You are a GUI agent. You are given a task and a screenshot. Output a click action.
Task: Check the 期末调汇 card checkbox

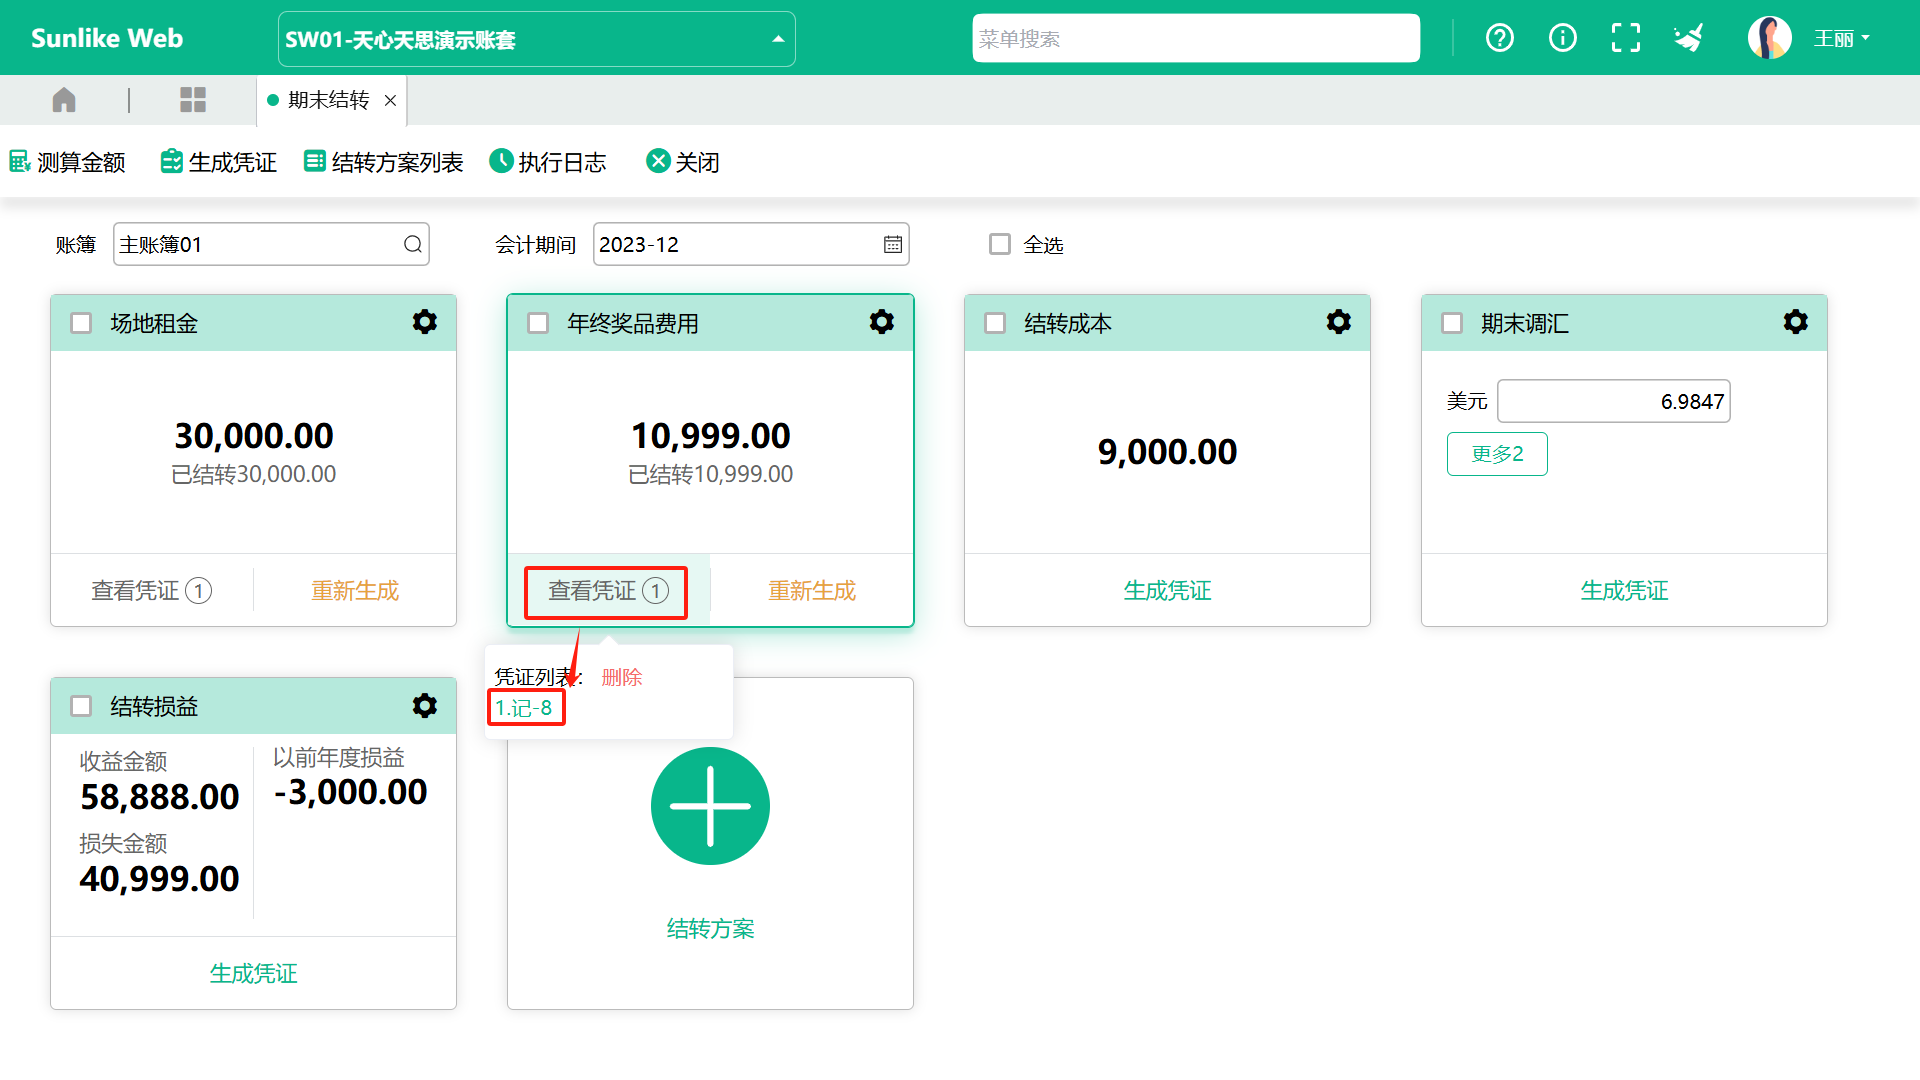(x=1452, y=323)
